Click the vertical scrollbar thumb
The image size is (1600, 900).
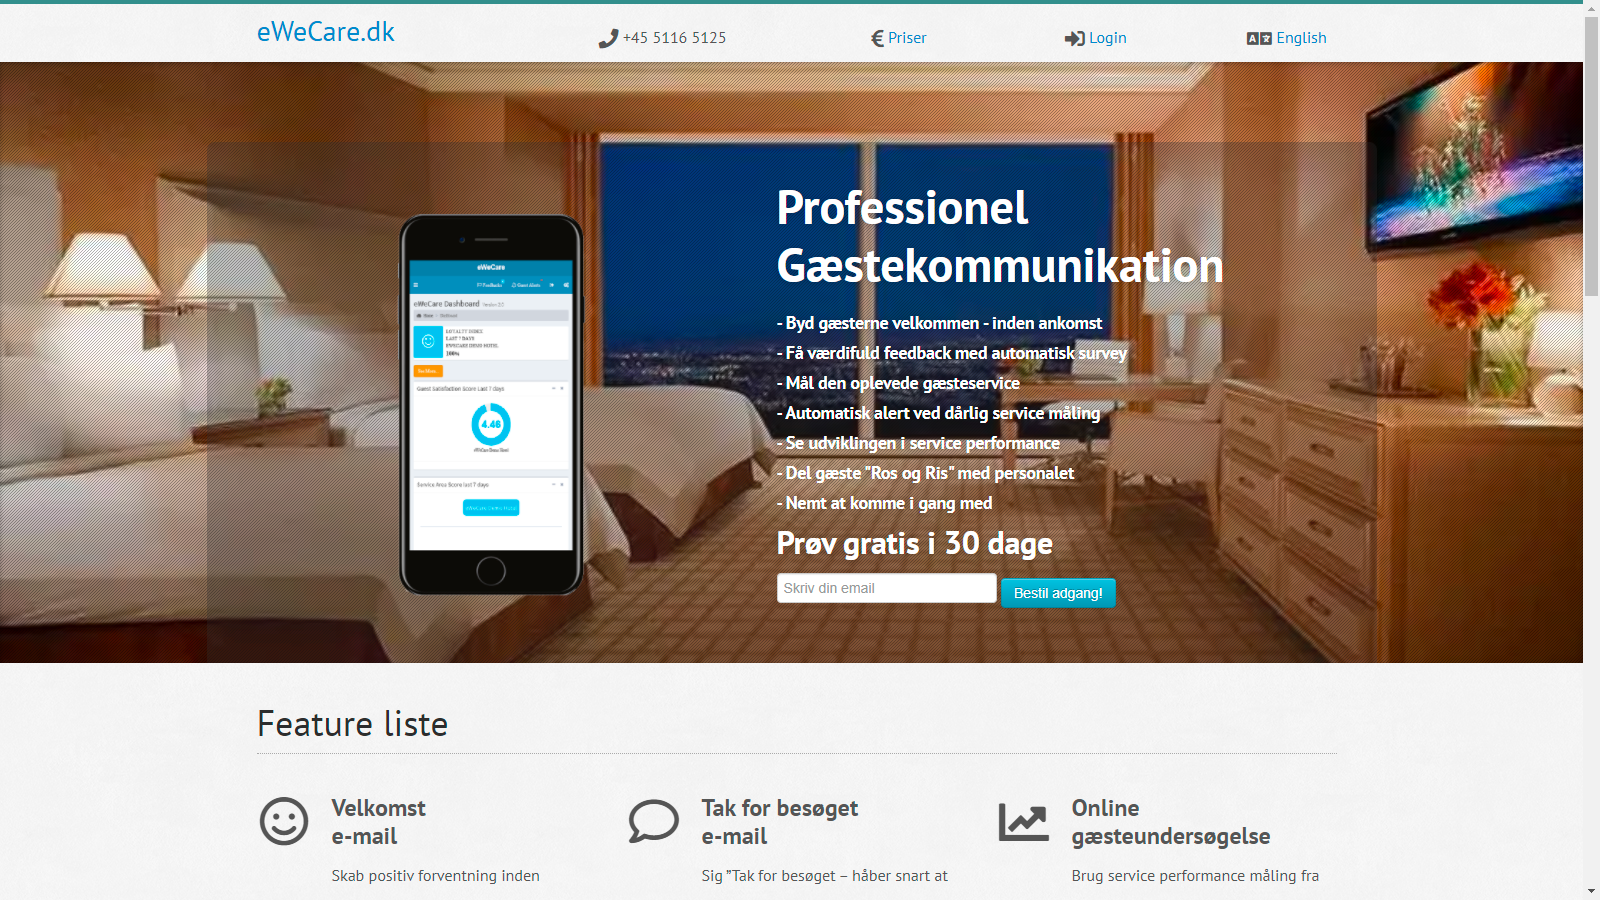[1591, 156]
